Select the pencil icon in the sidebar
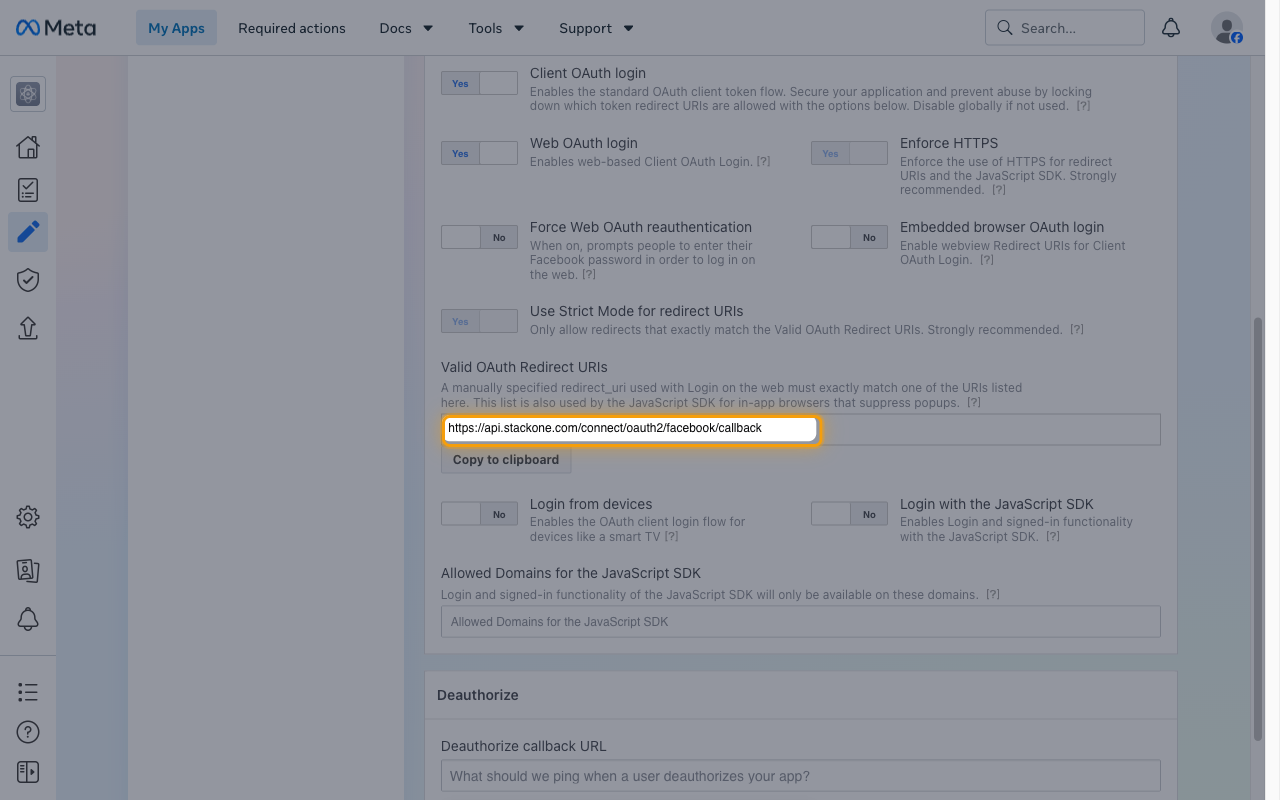The height and width of the screenshot is (800, 1280). [28, 232]
